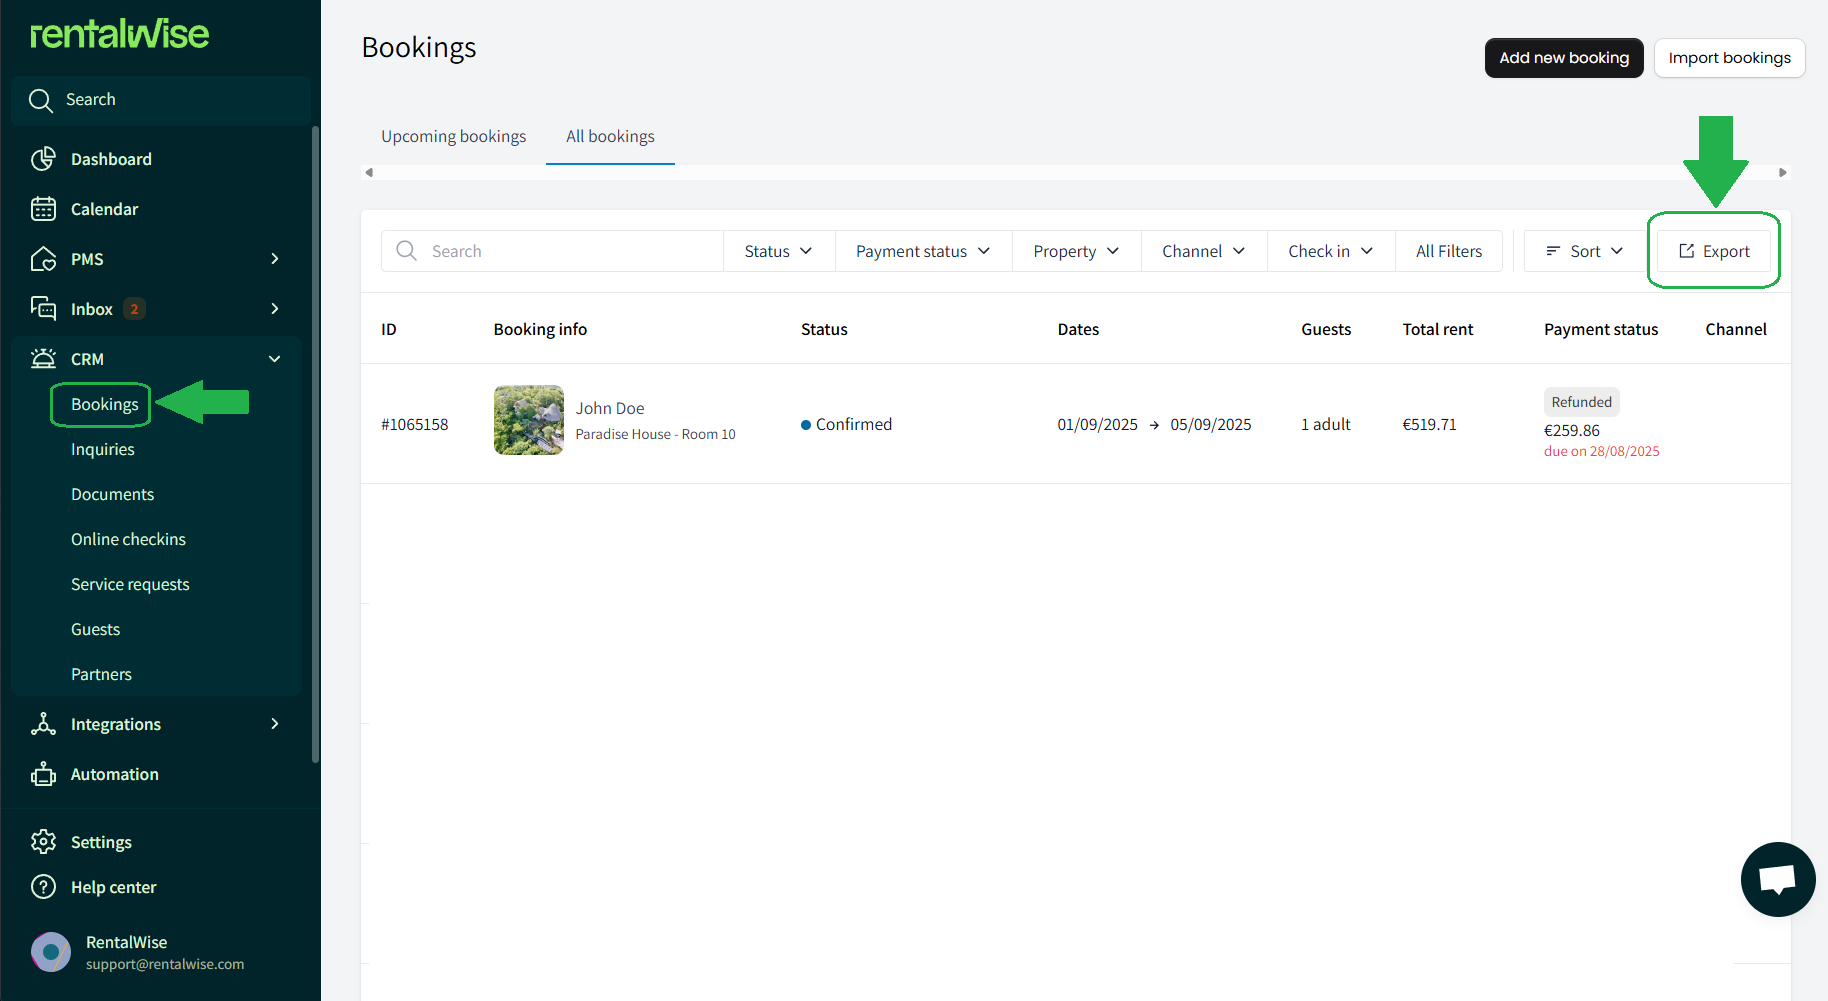1828x1001 pixels.
Task: Expand the Payment status filter
Action: [x=922, y=251]
